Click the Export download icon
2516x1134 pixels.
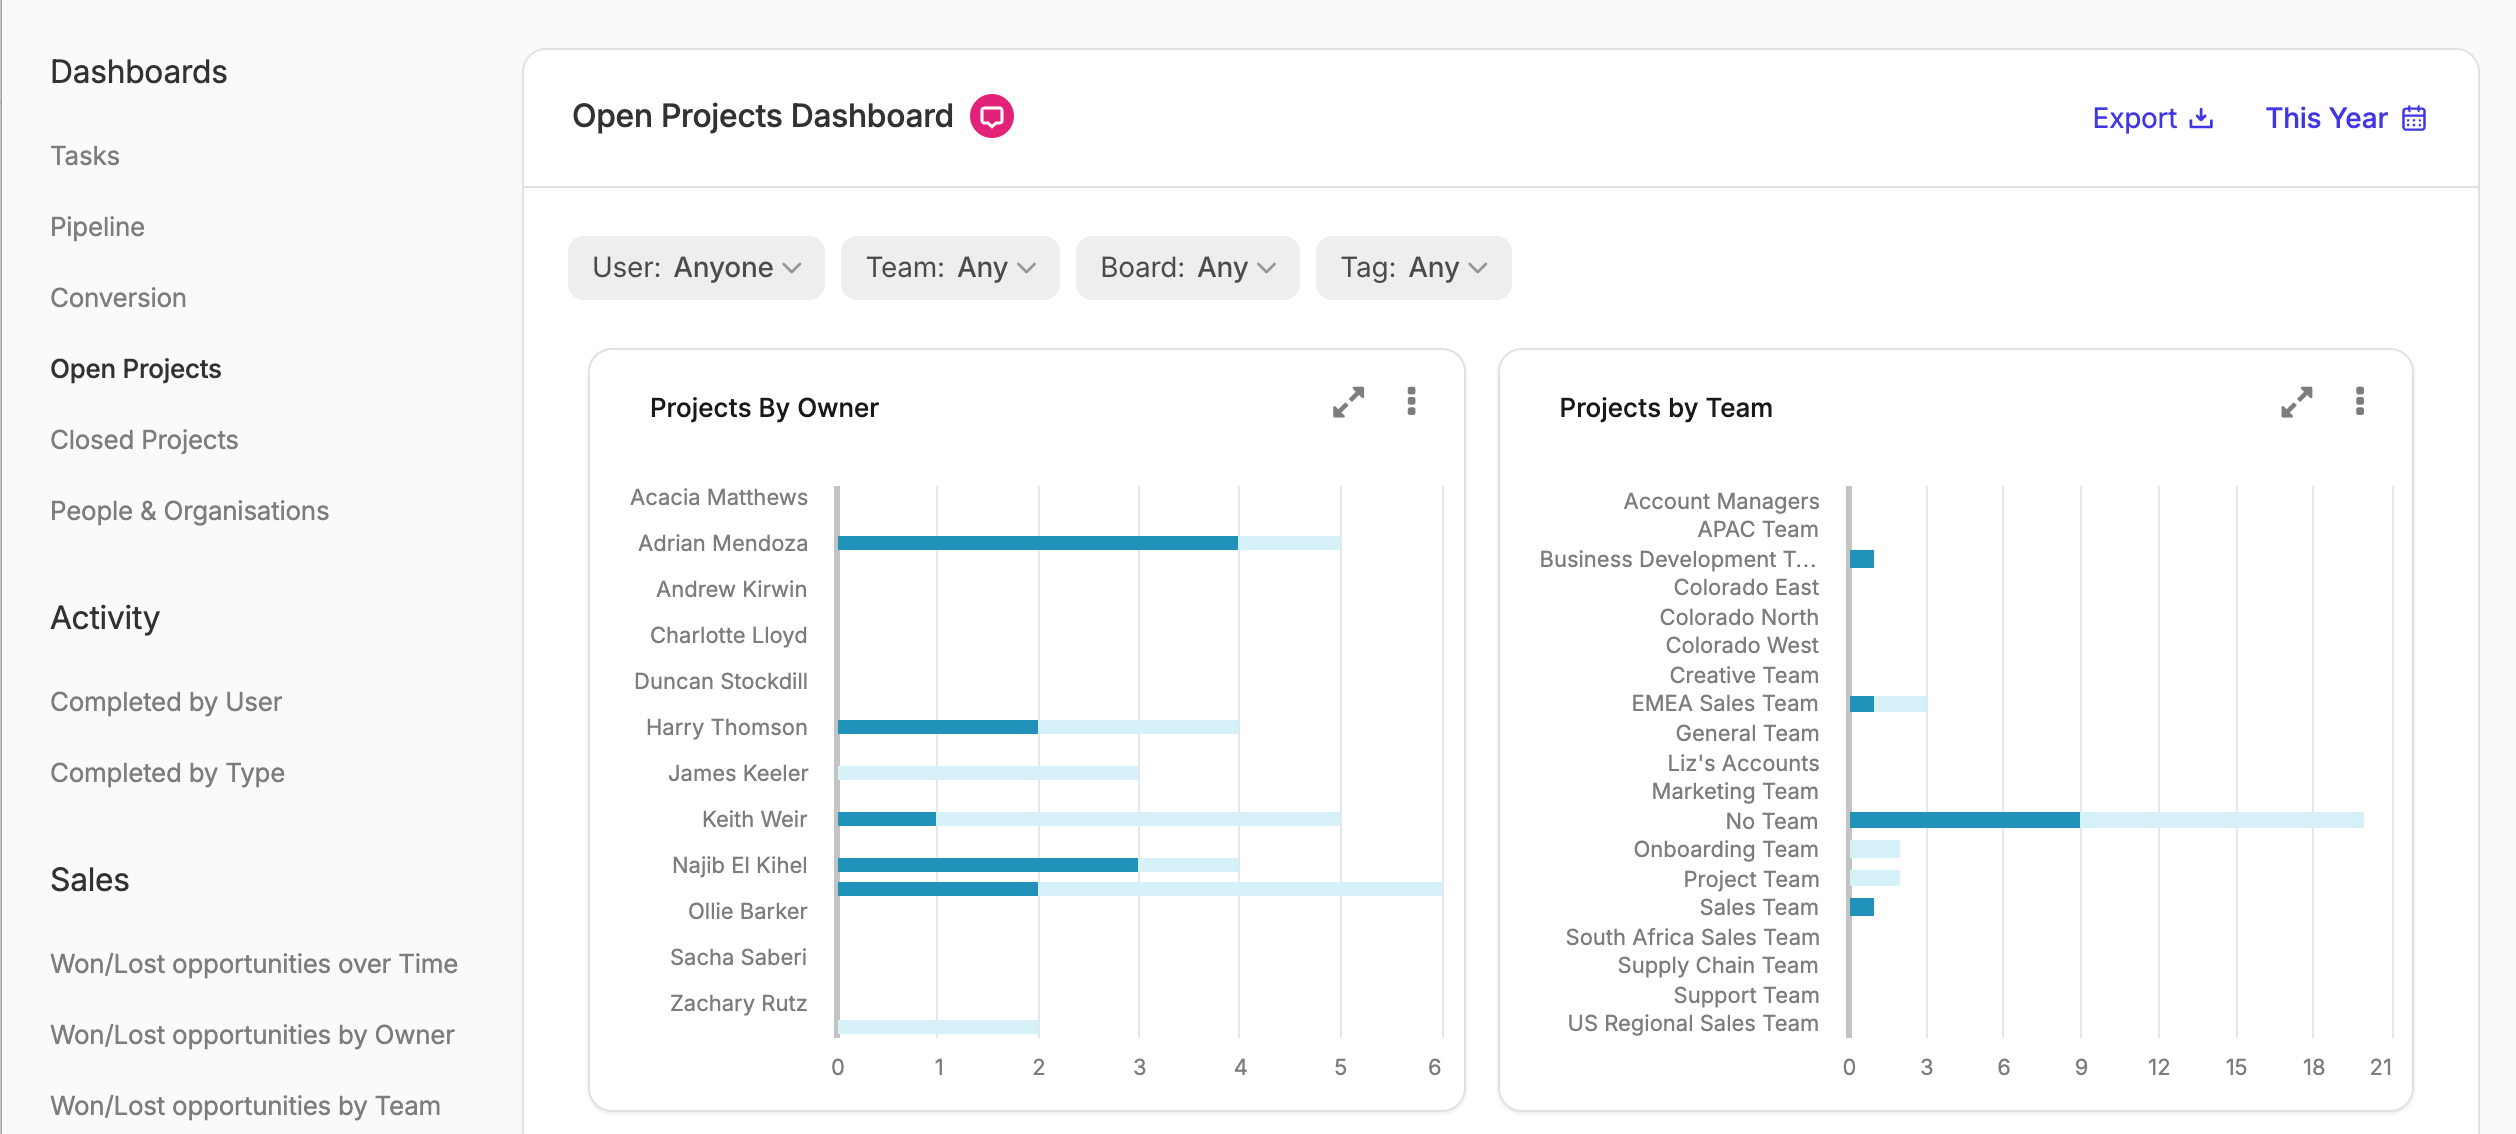2201,118
